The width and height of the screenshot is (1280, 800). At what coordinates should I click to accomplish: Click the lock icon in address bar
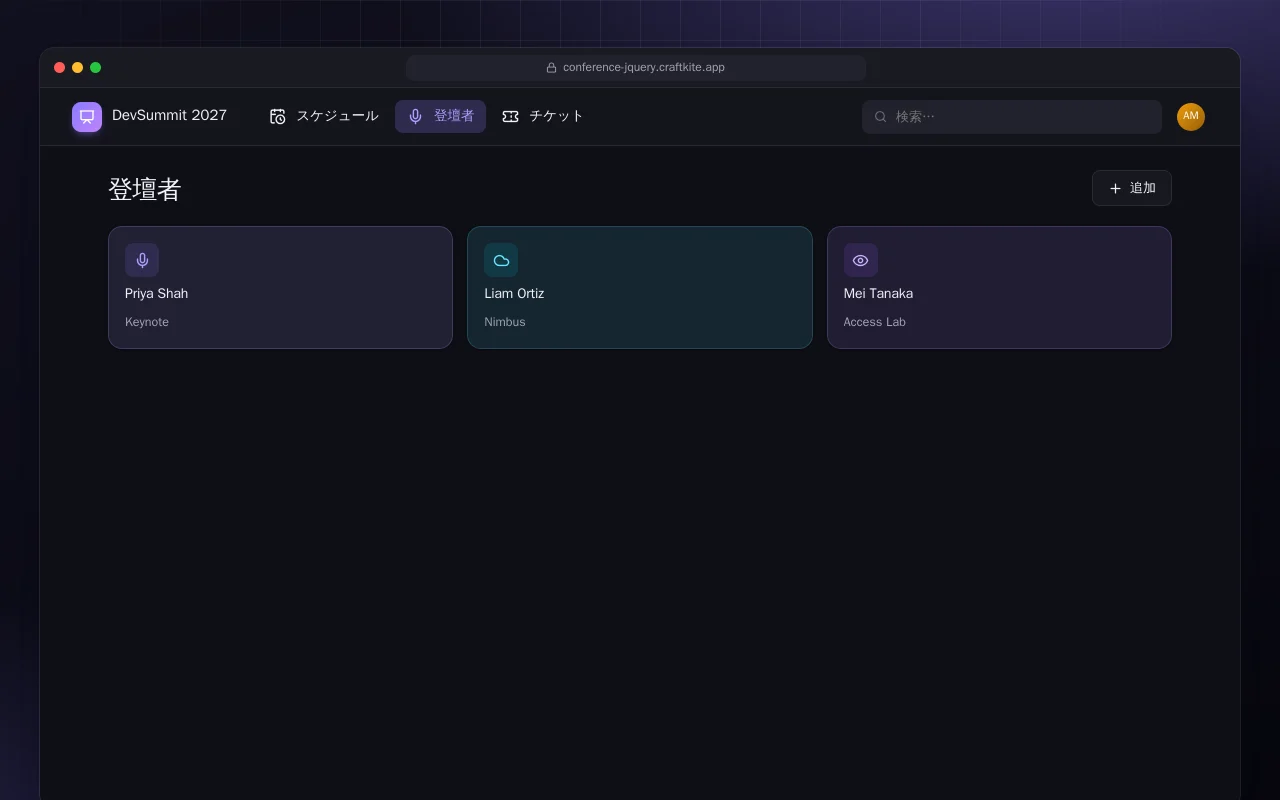coord(551,68)
